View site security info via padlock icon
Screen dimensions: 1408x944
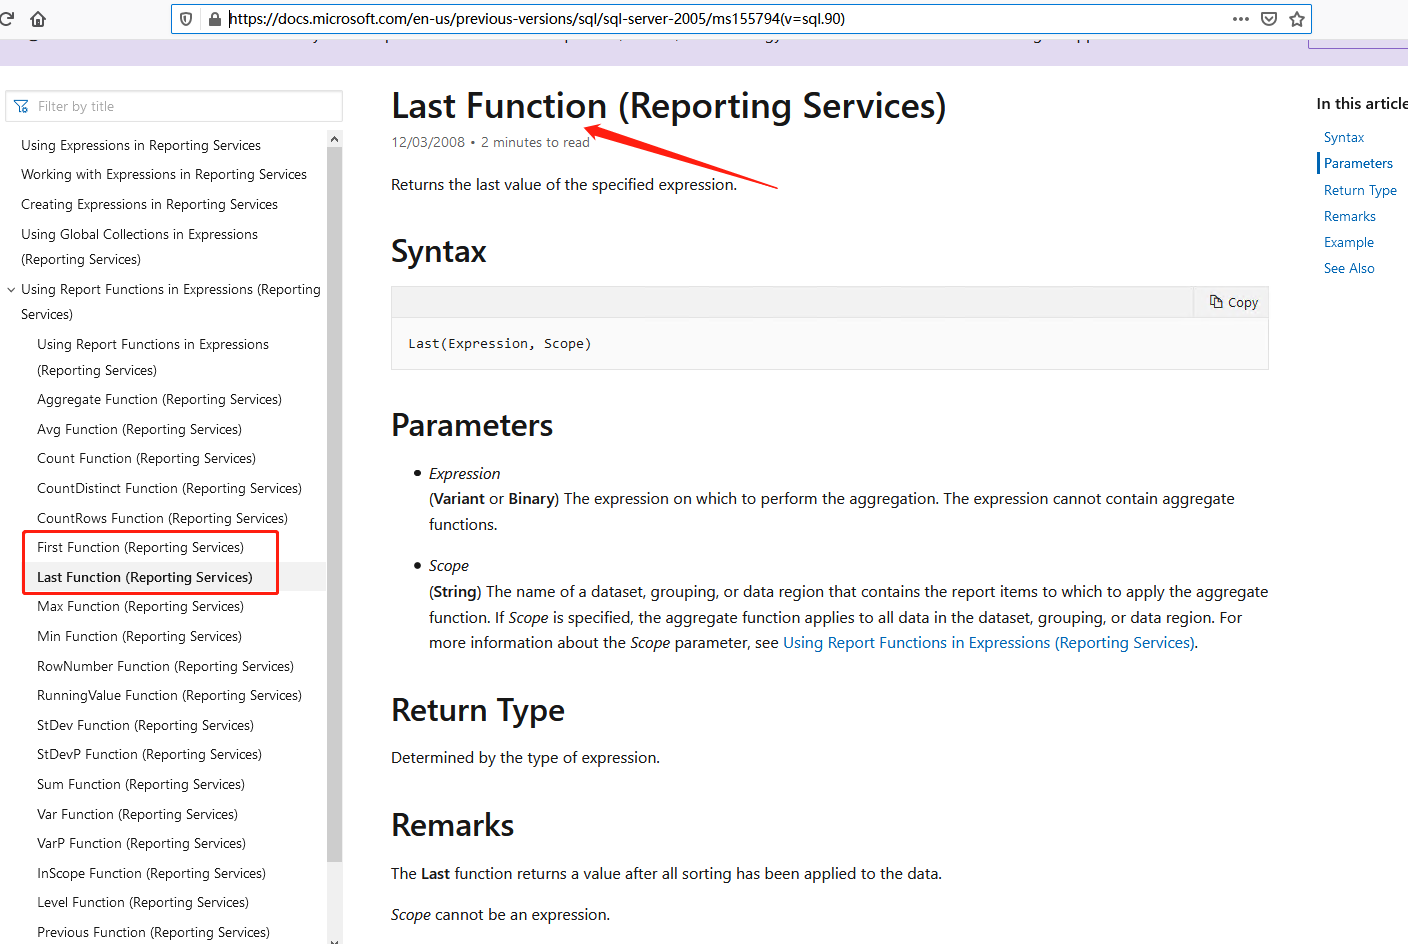213,18
